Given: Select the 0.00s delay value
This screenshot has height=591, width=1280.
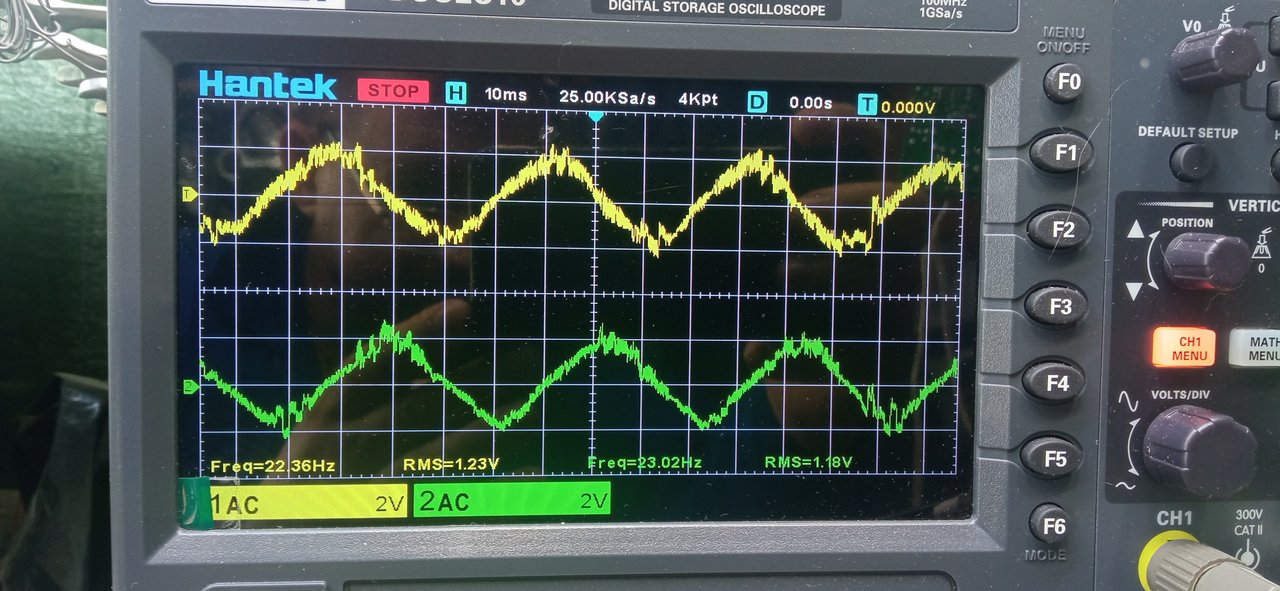Looking at the screenshot, I should [x=811, y=103].
